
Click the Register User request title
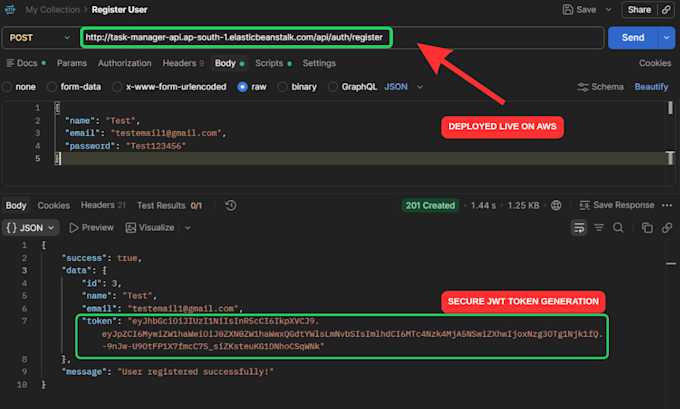119,10
